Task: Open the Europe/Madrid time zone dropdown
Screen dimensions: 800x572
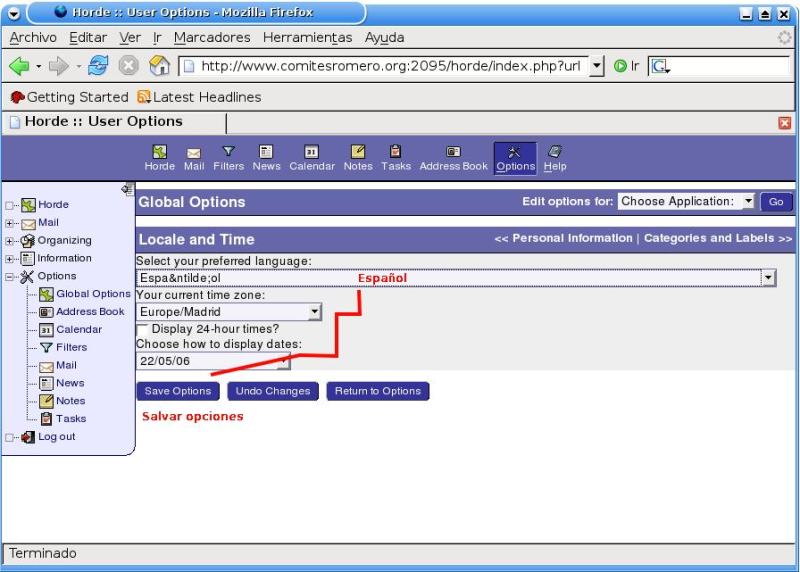Action: point(314,312)
